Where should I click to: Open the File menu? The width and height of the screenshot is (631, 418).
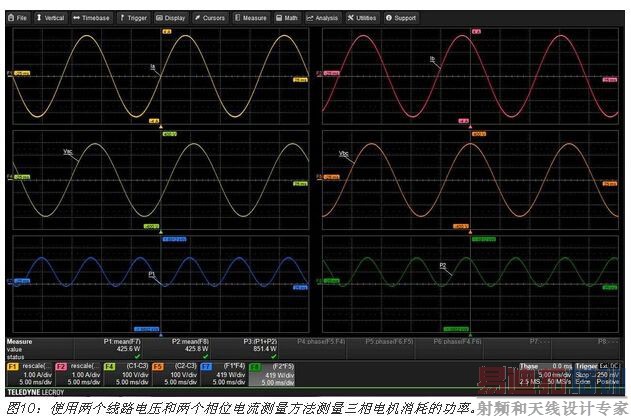[x=18, y=18]
